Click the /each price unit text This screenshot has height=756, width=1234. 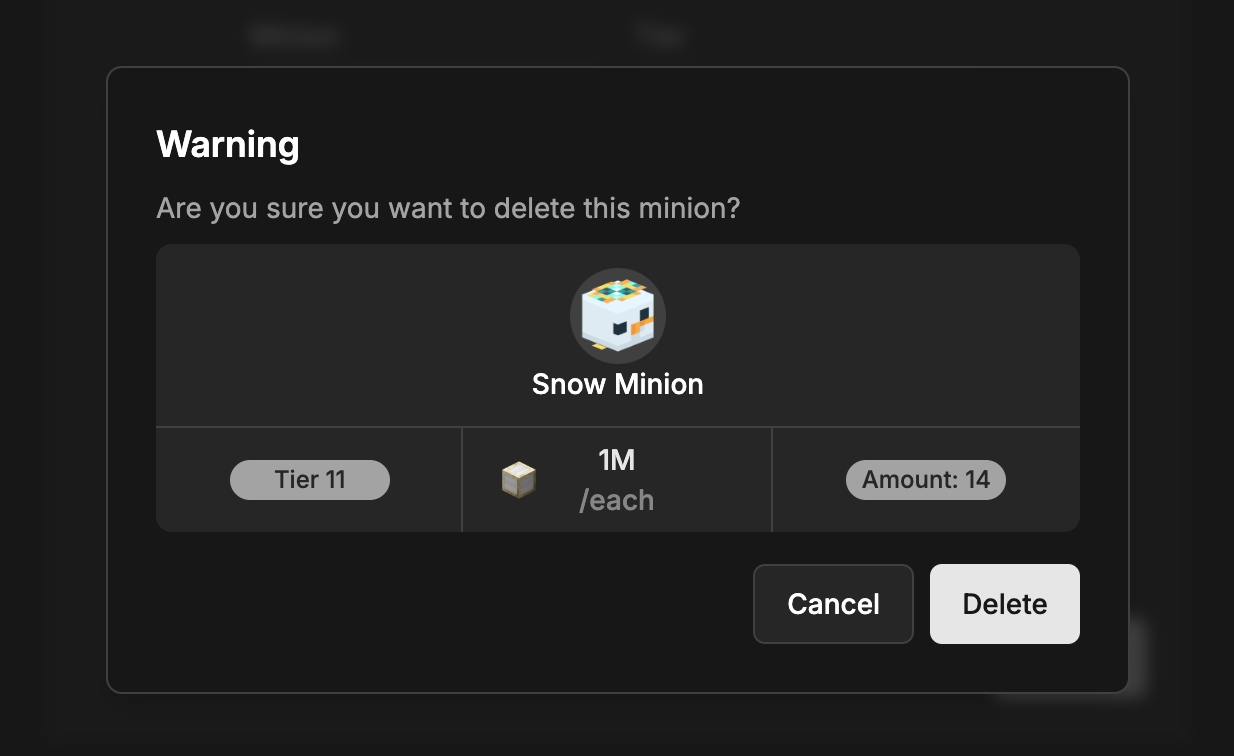[x=616, y=500]
